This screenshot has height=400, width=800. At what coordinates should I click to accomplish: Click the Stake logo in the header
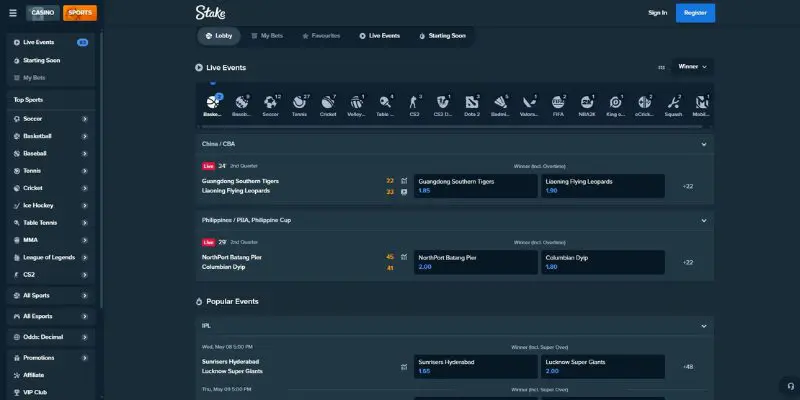click(x=210, y=13)
